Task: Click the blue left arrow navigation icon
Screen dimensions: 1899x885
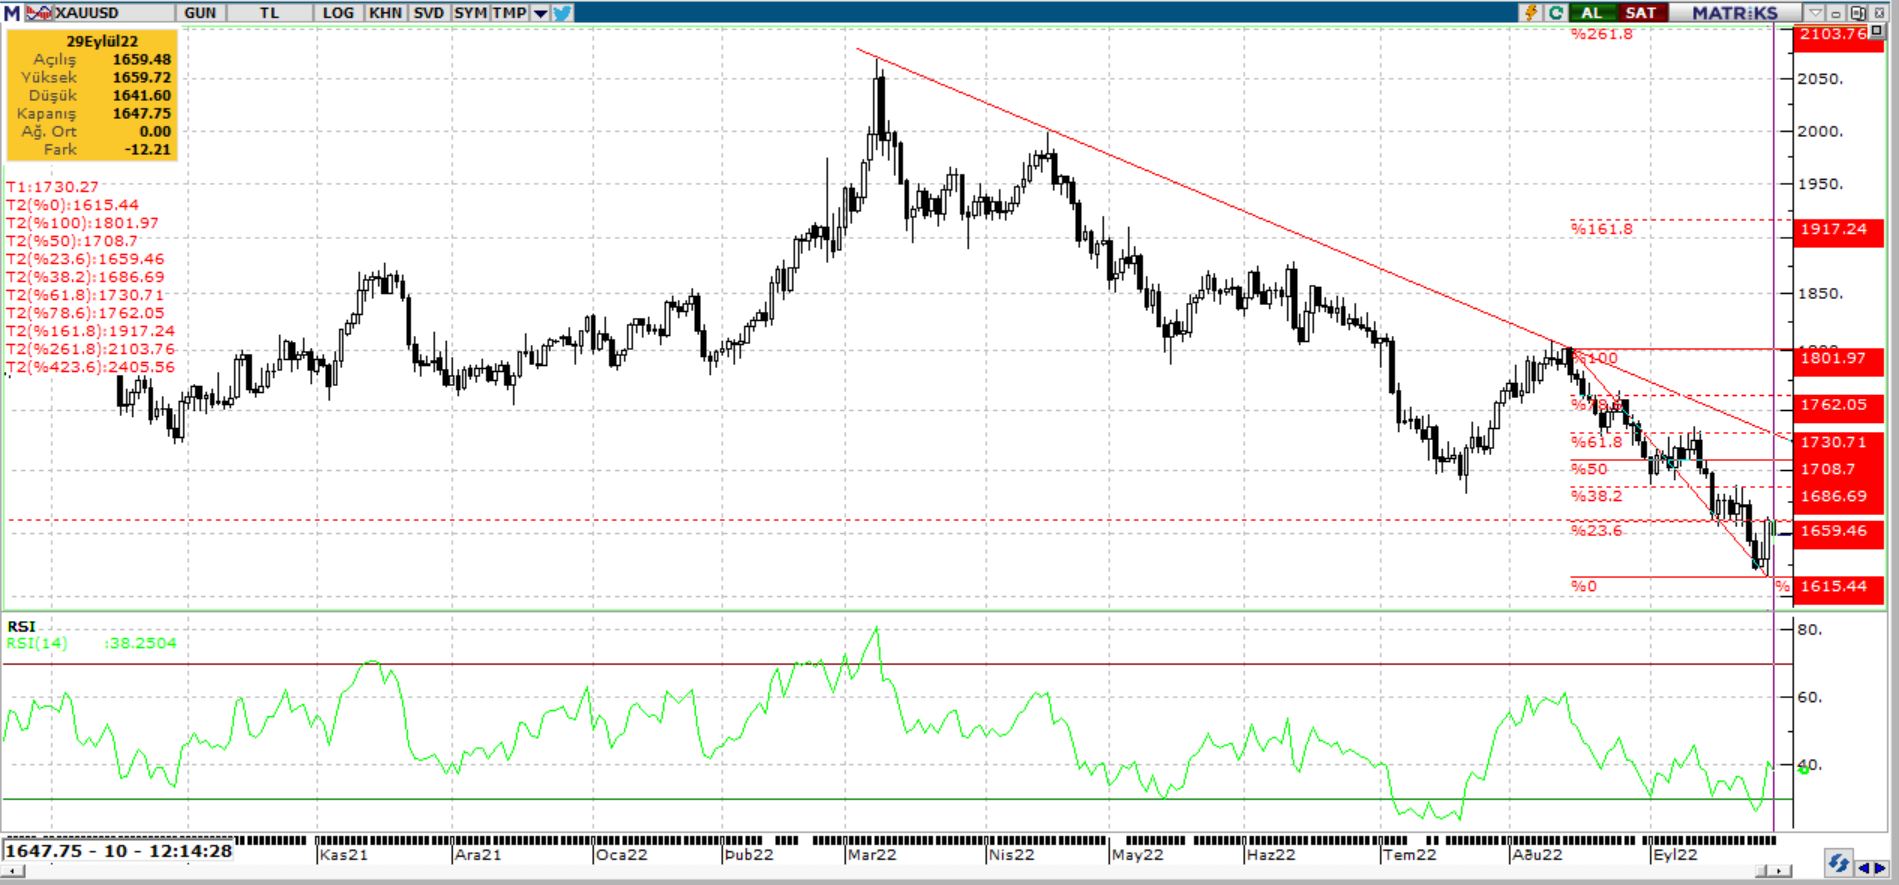Action: point(1865,867)
